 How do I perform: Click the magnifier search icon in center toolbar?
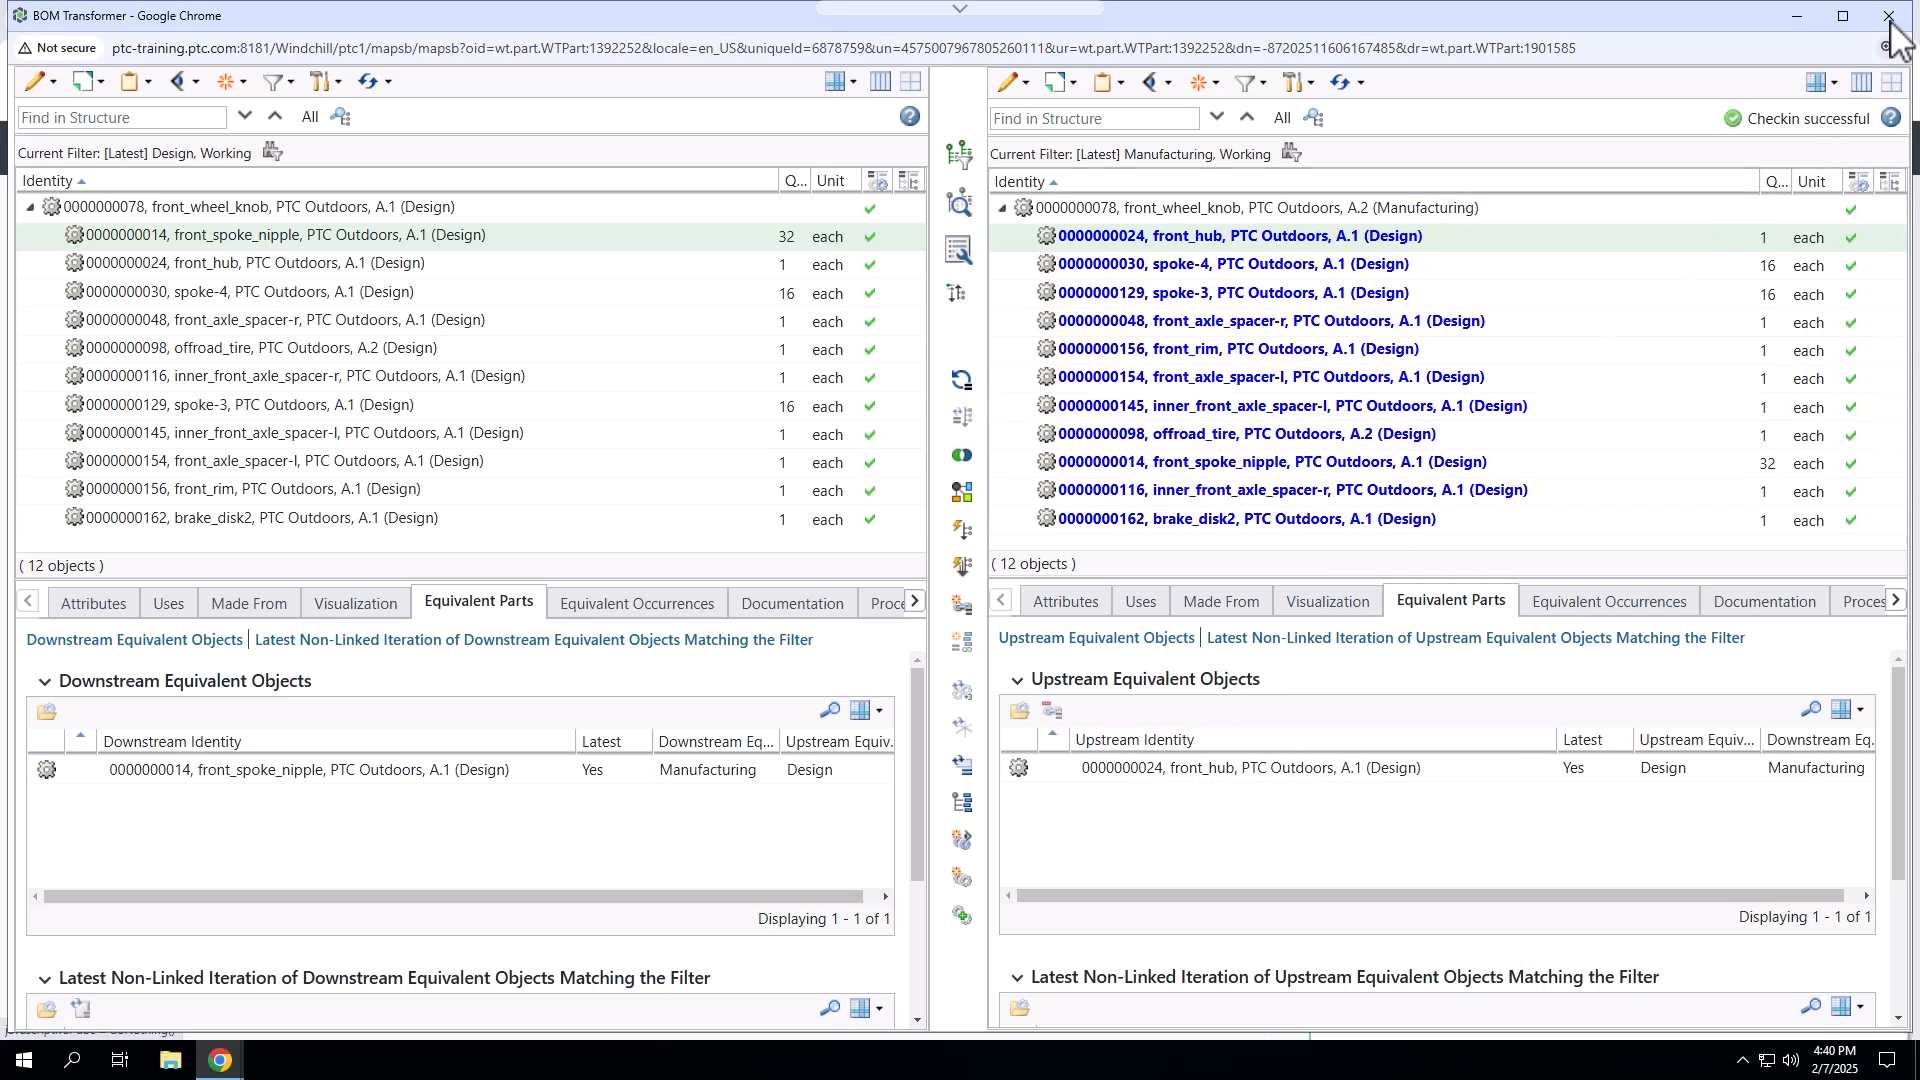click(x=960, y=202)
